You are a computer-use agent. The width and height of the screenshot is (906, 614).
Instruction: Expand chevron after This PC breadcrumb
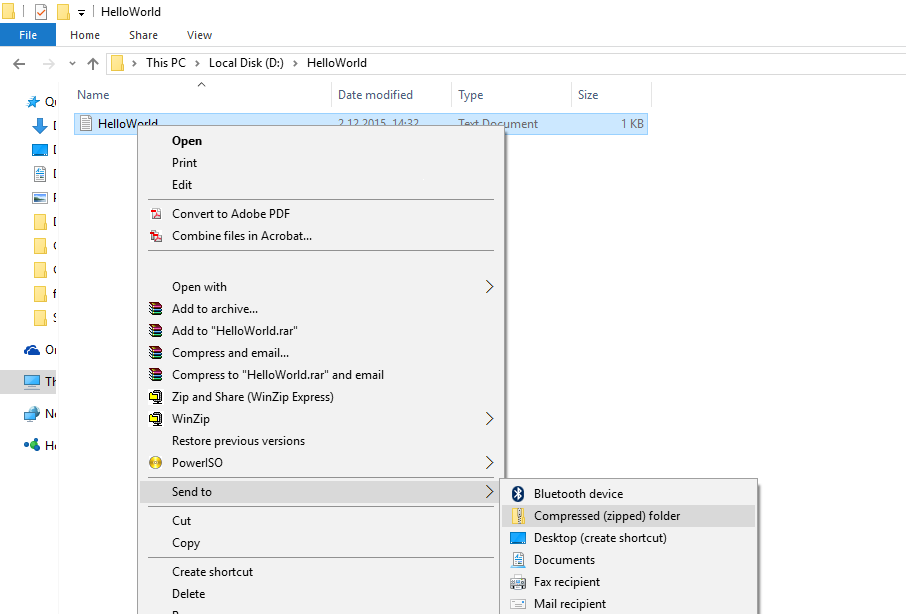(x=197, y=63)
